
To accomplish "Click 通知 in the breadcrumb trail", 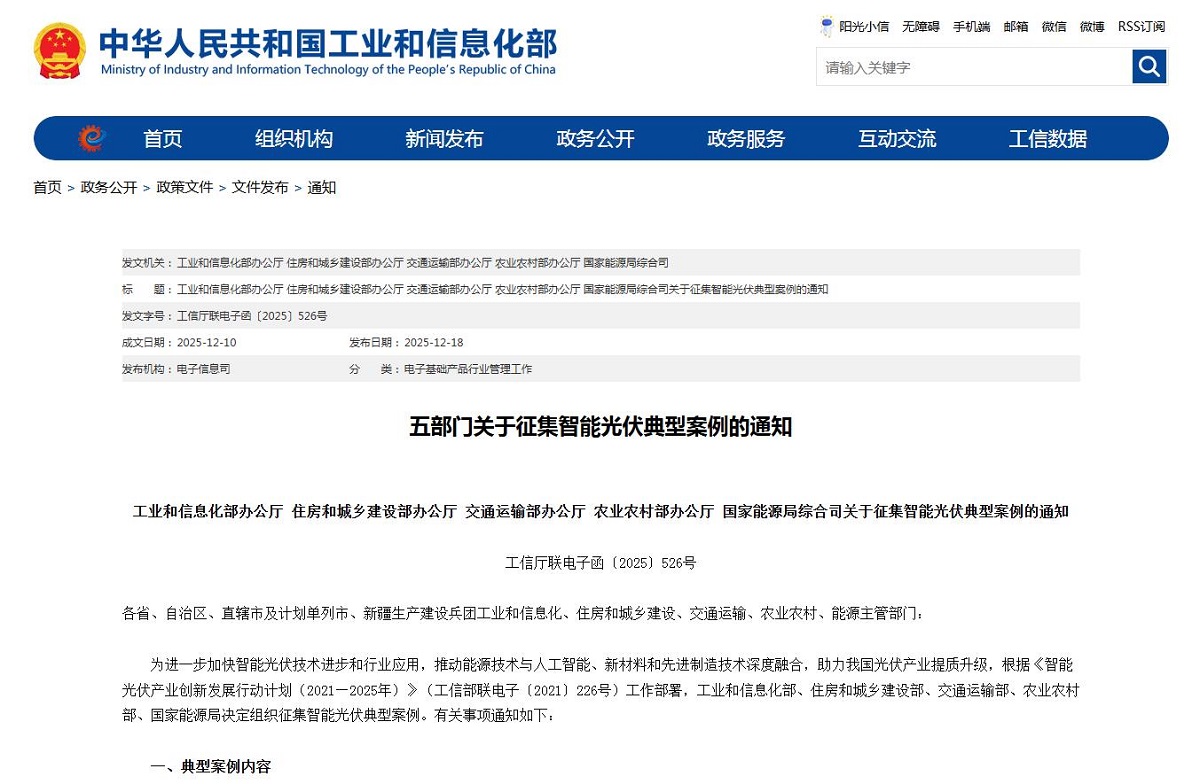I will [x=322, y=187].
